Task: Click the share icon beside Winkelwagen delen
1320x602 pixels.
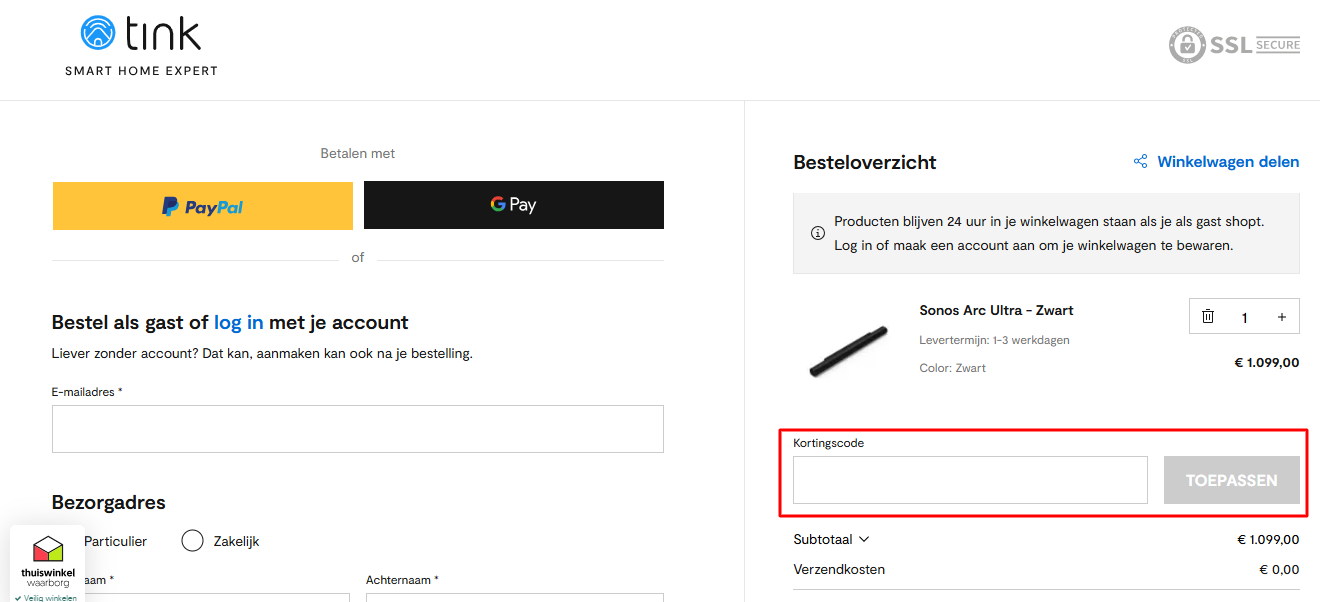Action: [1140, 162]
